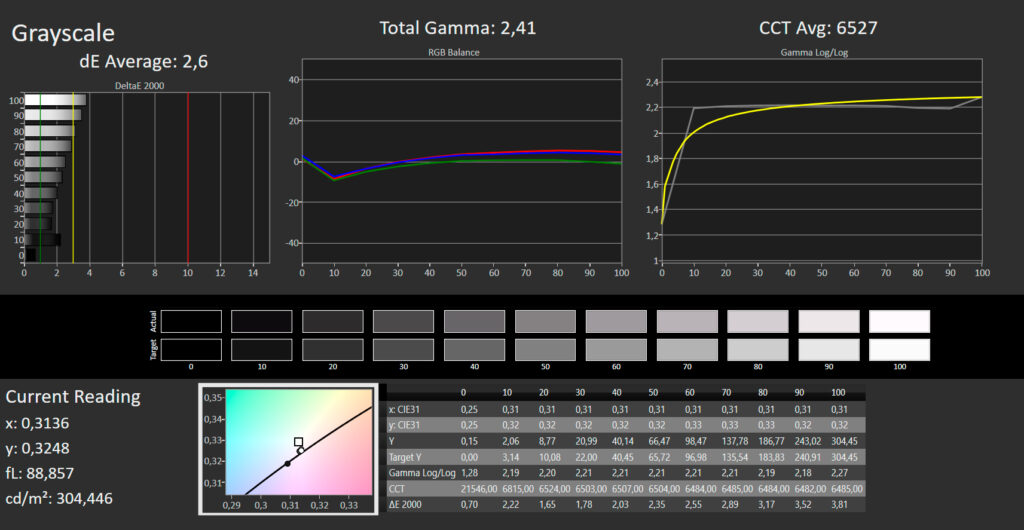1024x530 pixels.
Task: Pick the Target swatch at 30 percent
Action: click(403, 350)
